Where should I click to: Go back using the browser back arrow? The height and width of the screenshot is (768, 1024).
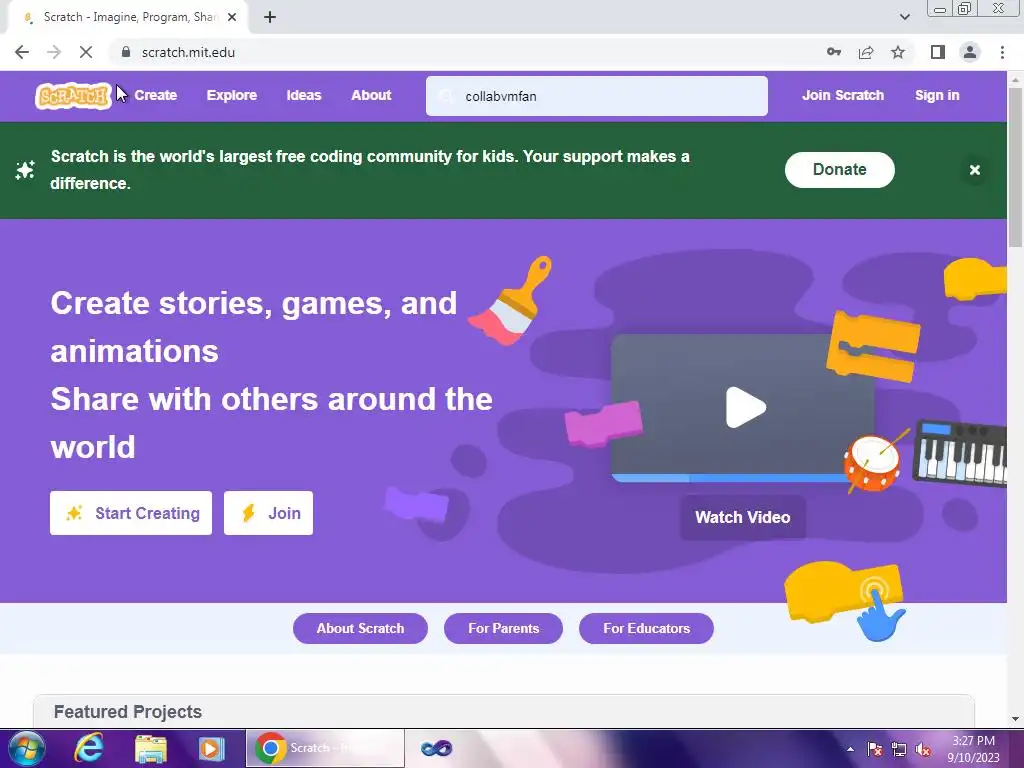pyautogui.click(x=22, y=52)
